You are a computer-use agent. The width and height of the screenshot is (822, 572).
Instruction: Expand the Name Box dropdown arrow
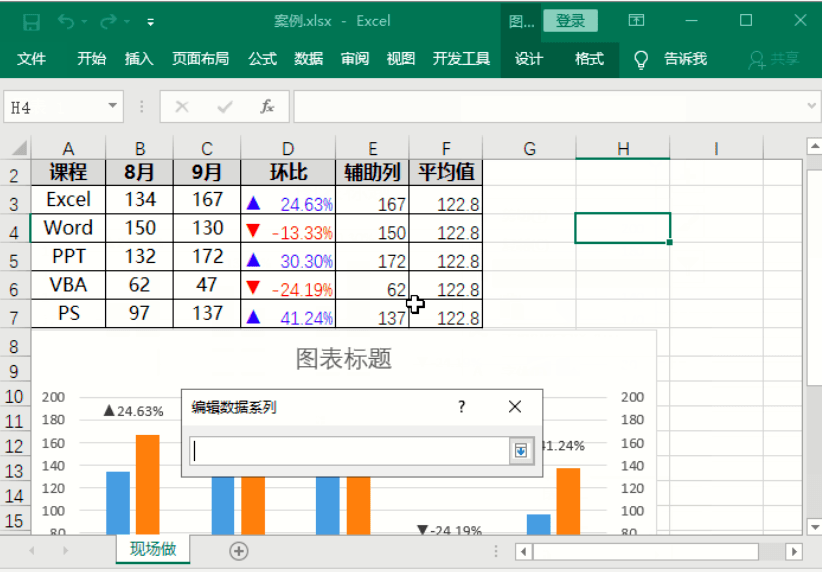coord(113,106)
